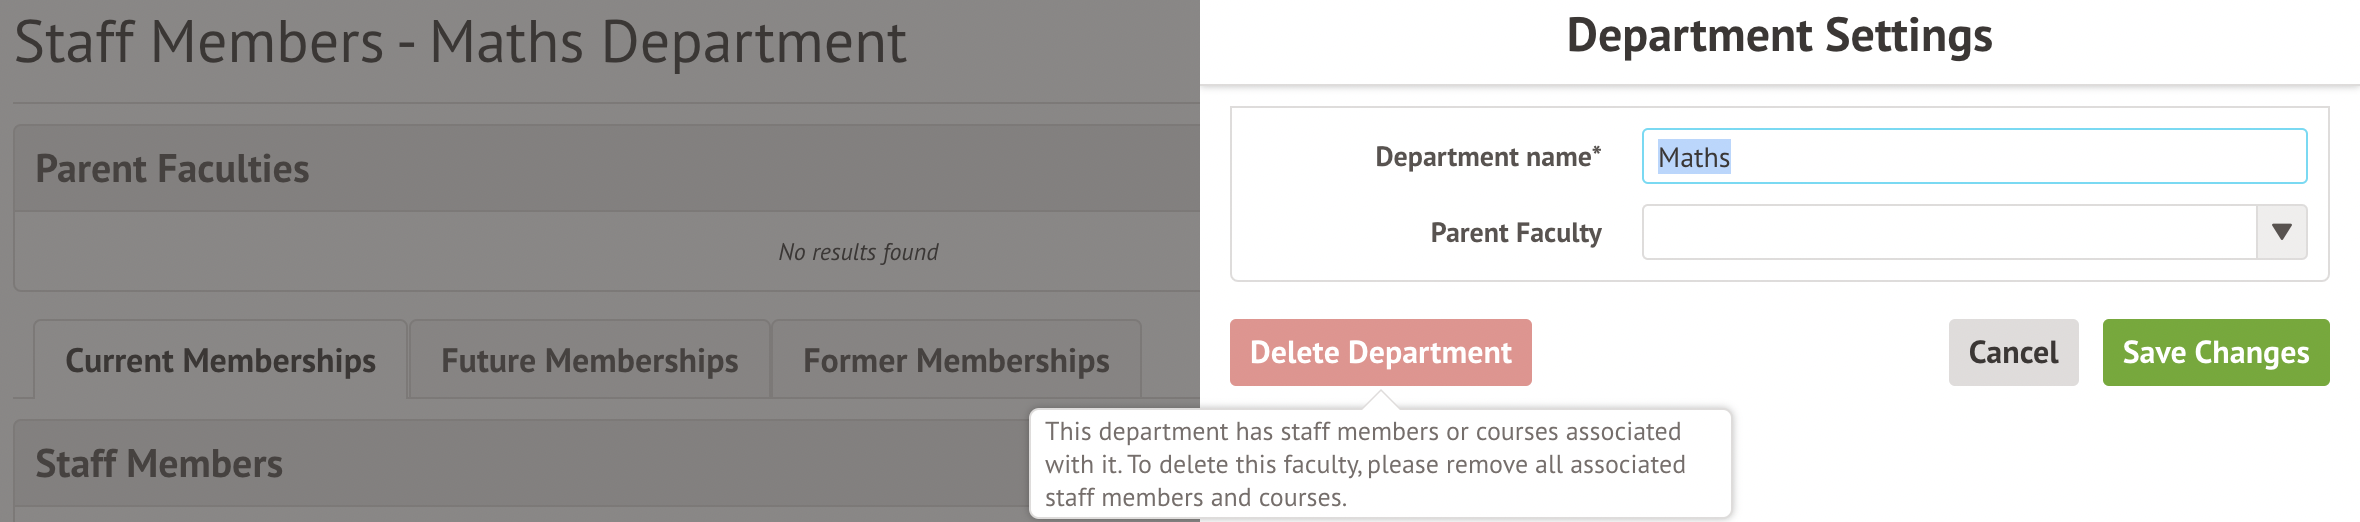Image resolution: width=2360 pixels, height=522 pixels.
Task: Click the Staff Members panel header
Action: click(159, 464)
